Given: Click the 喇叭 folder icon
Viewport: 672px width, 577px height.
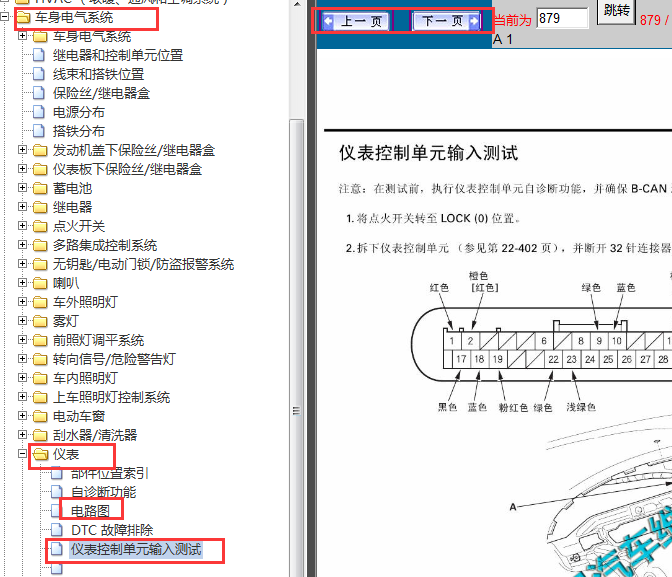Looking at the screenshot, I should pyautogui.click(x=40, y=283).
